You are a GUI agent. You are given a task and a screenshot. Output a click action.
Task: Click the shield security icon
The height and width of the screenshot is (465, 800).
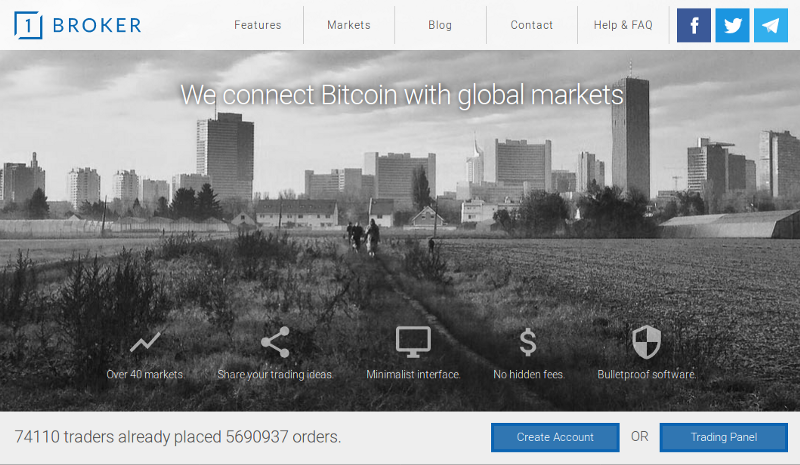coord(646,342)
